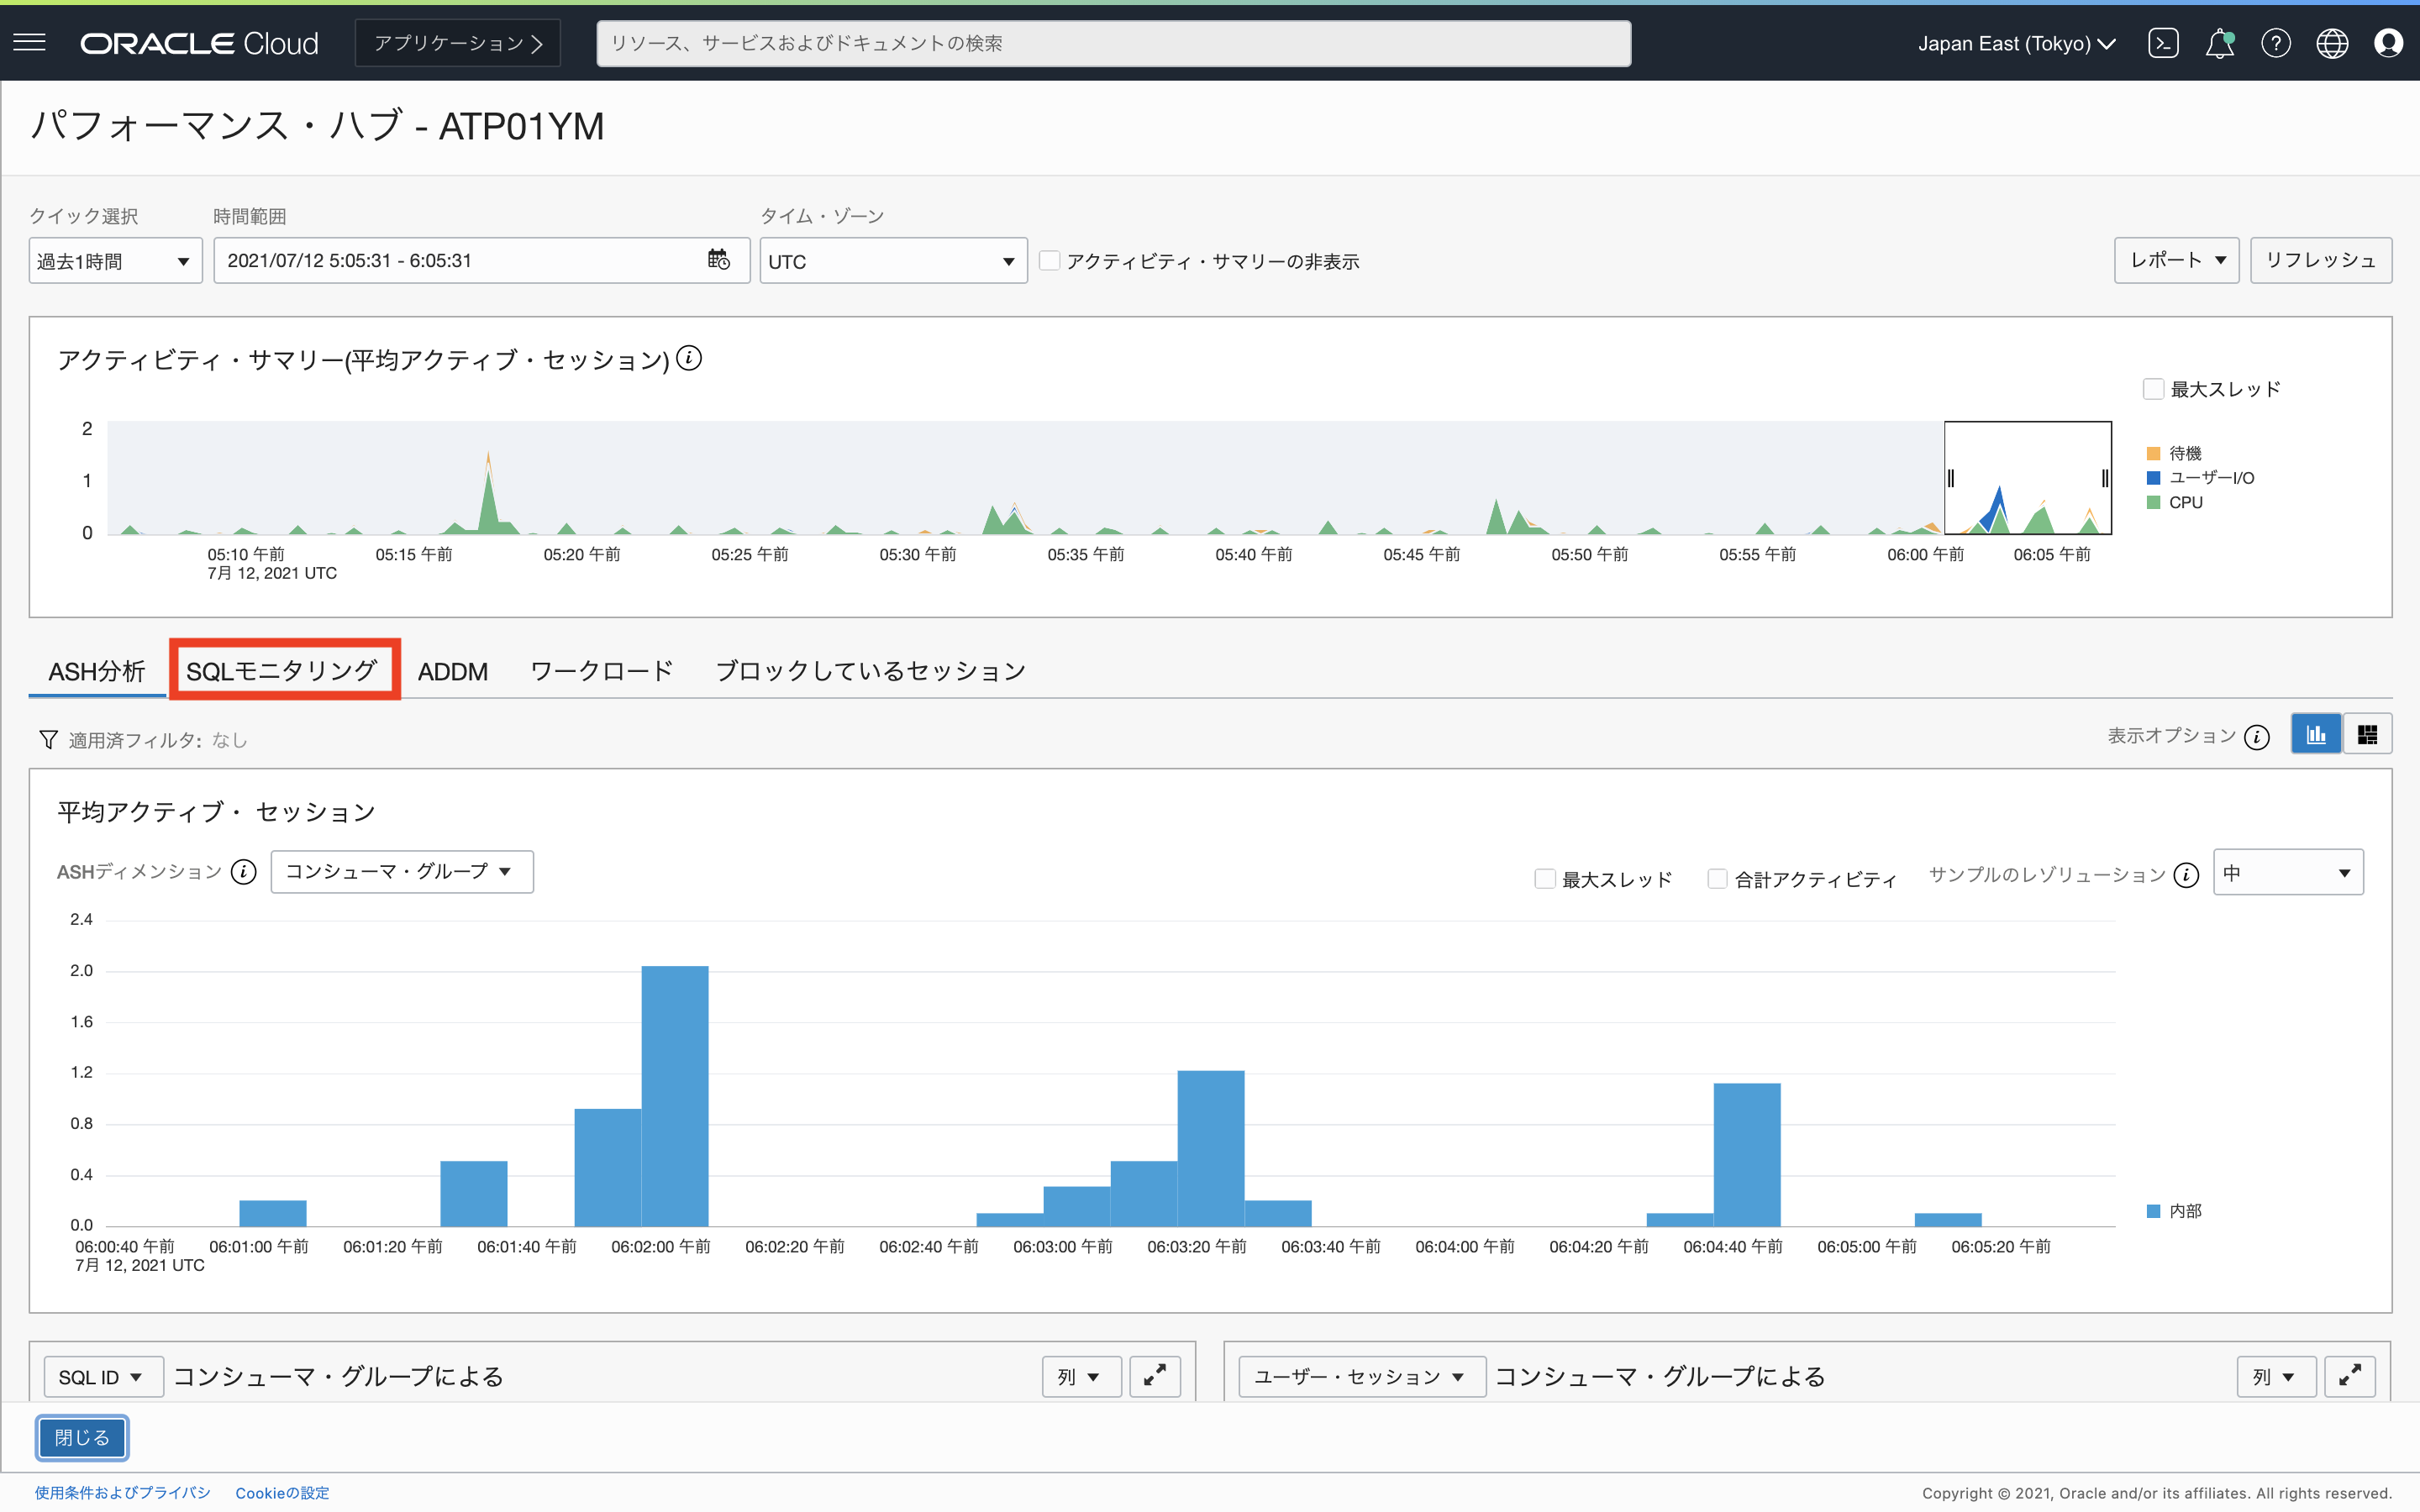This screenshot has height=1512, width=2420.
Task: Switch to treemap display option icon
Action: pyautogui.click(x=2367, y=735)
